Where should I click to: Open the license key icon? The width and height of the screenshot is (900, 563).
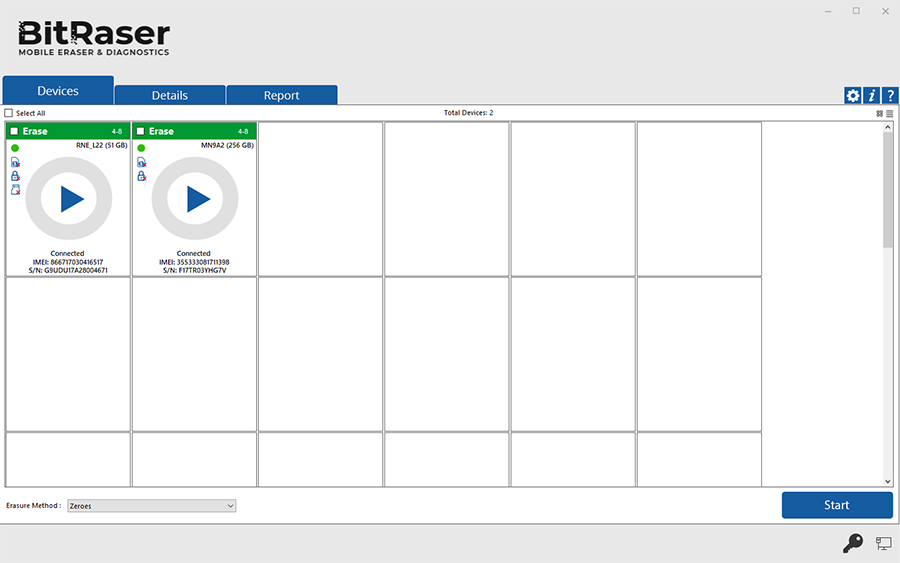[x=853, y=543]
